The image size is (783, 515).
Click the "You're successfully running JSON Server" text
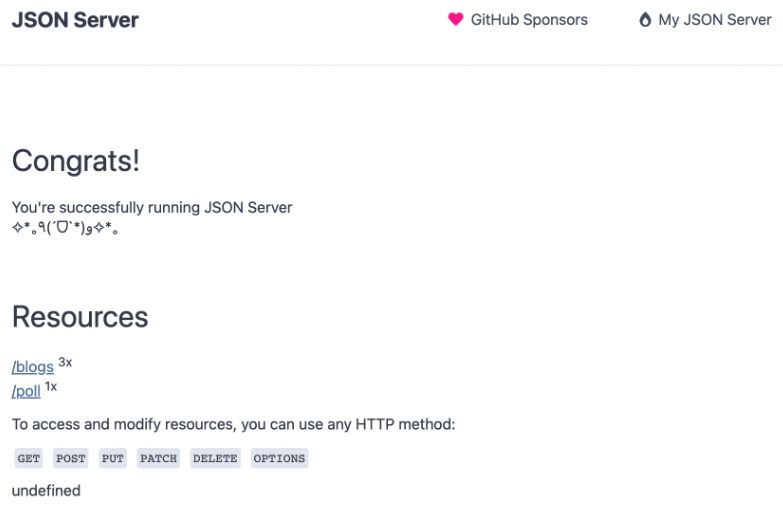click(152, 207)
